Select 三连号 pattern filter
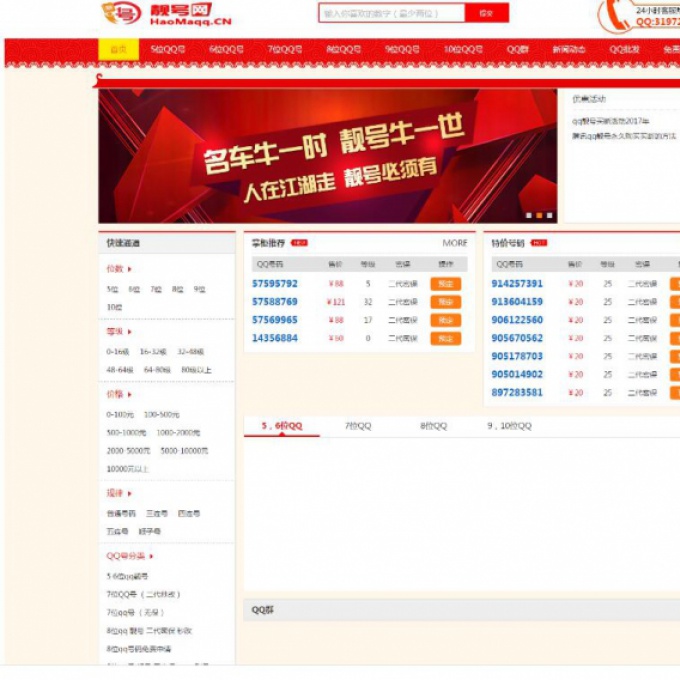Screen dimensions: 680x680 (x=157, y=514)
